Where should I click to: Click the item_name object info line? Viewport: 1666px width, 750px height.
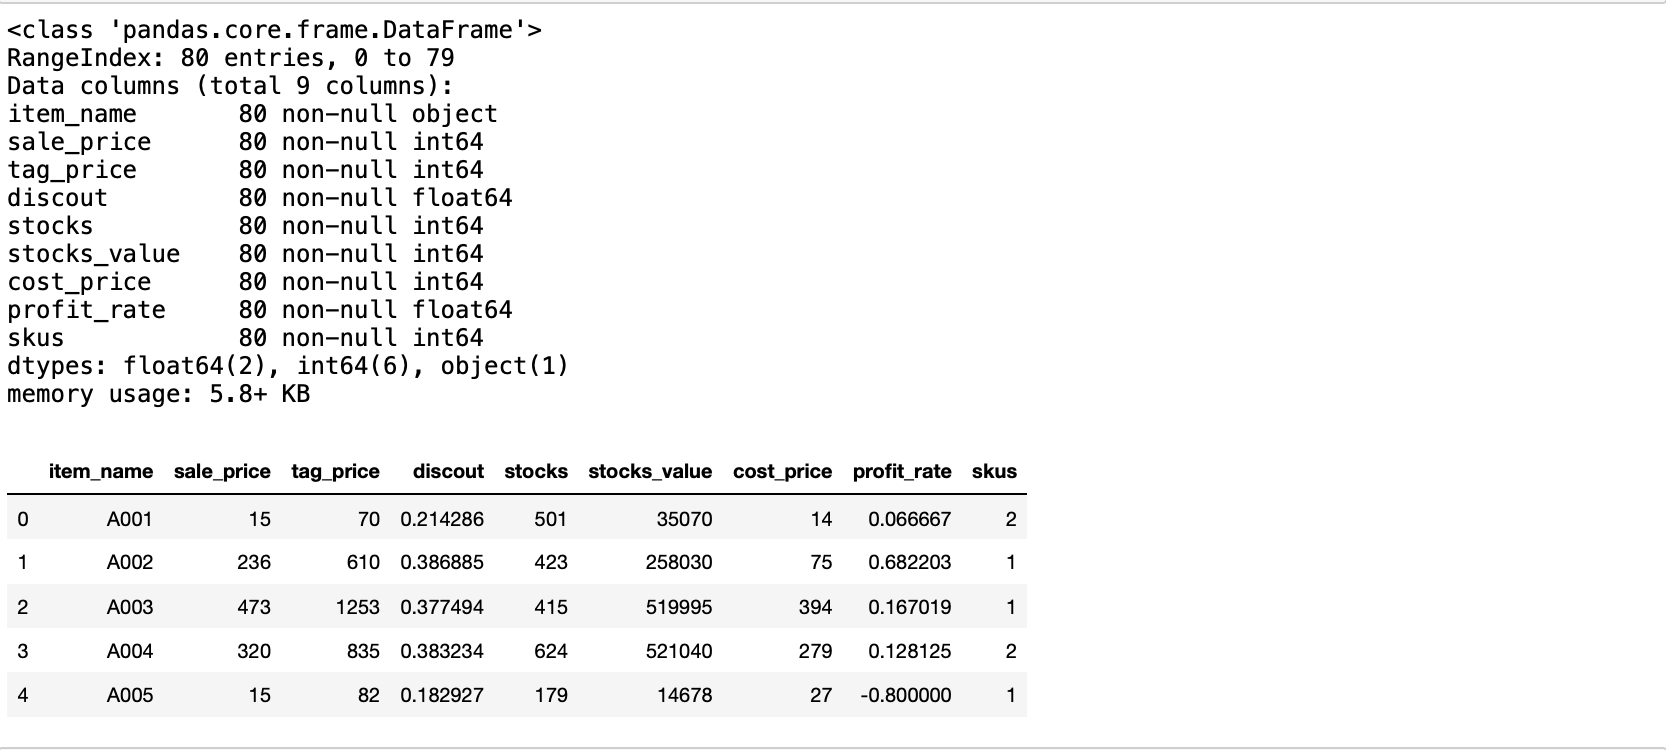[x=252, y=114]
